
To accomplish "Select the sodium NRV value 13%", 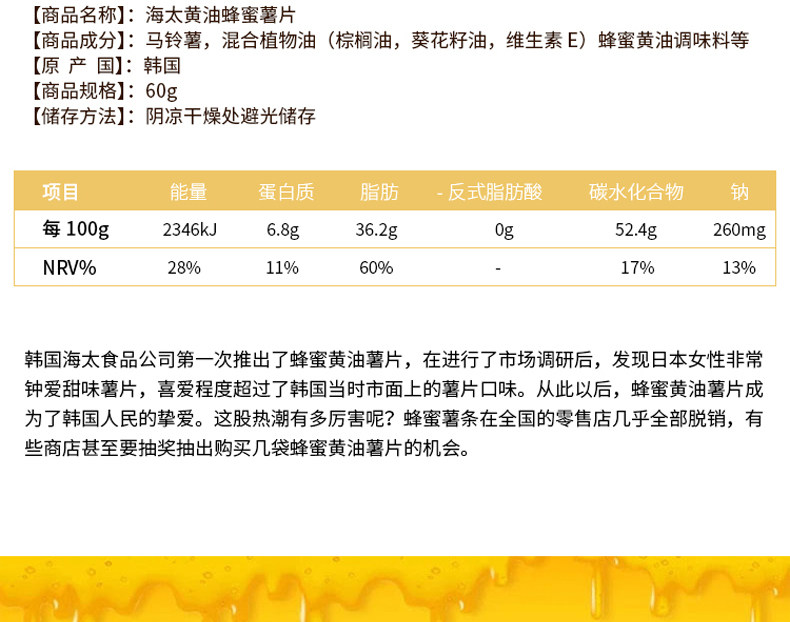I will (739, 267).
